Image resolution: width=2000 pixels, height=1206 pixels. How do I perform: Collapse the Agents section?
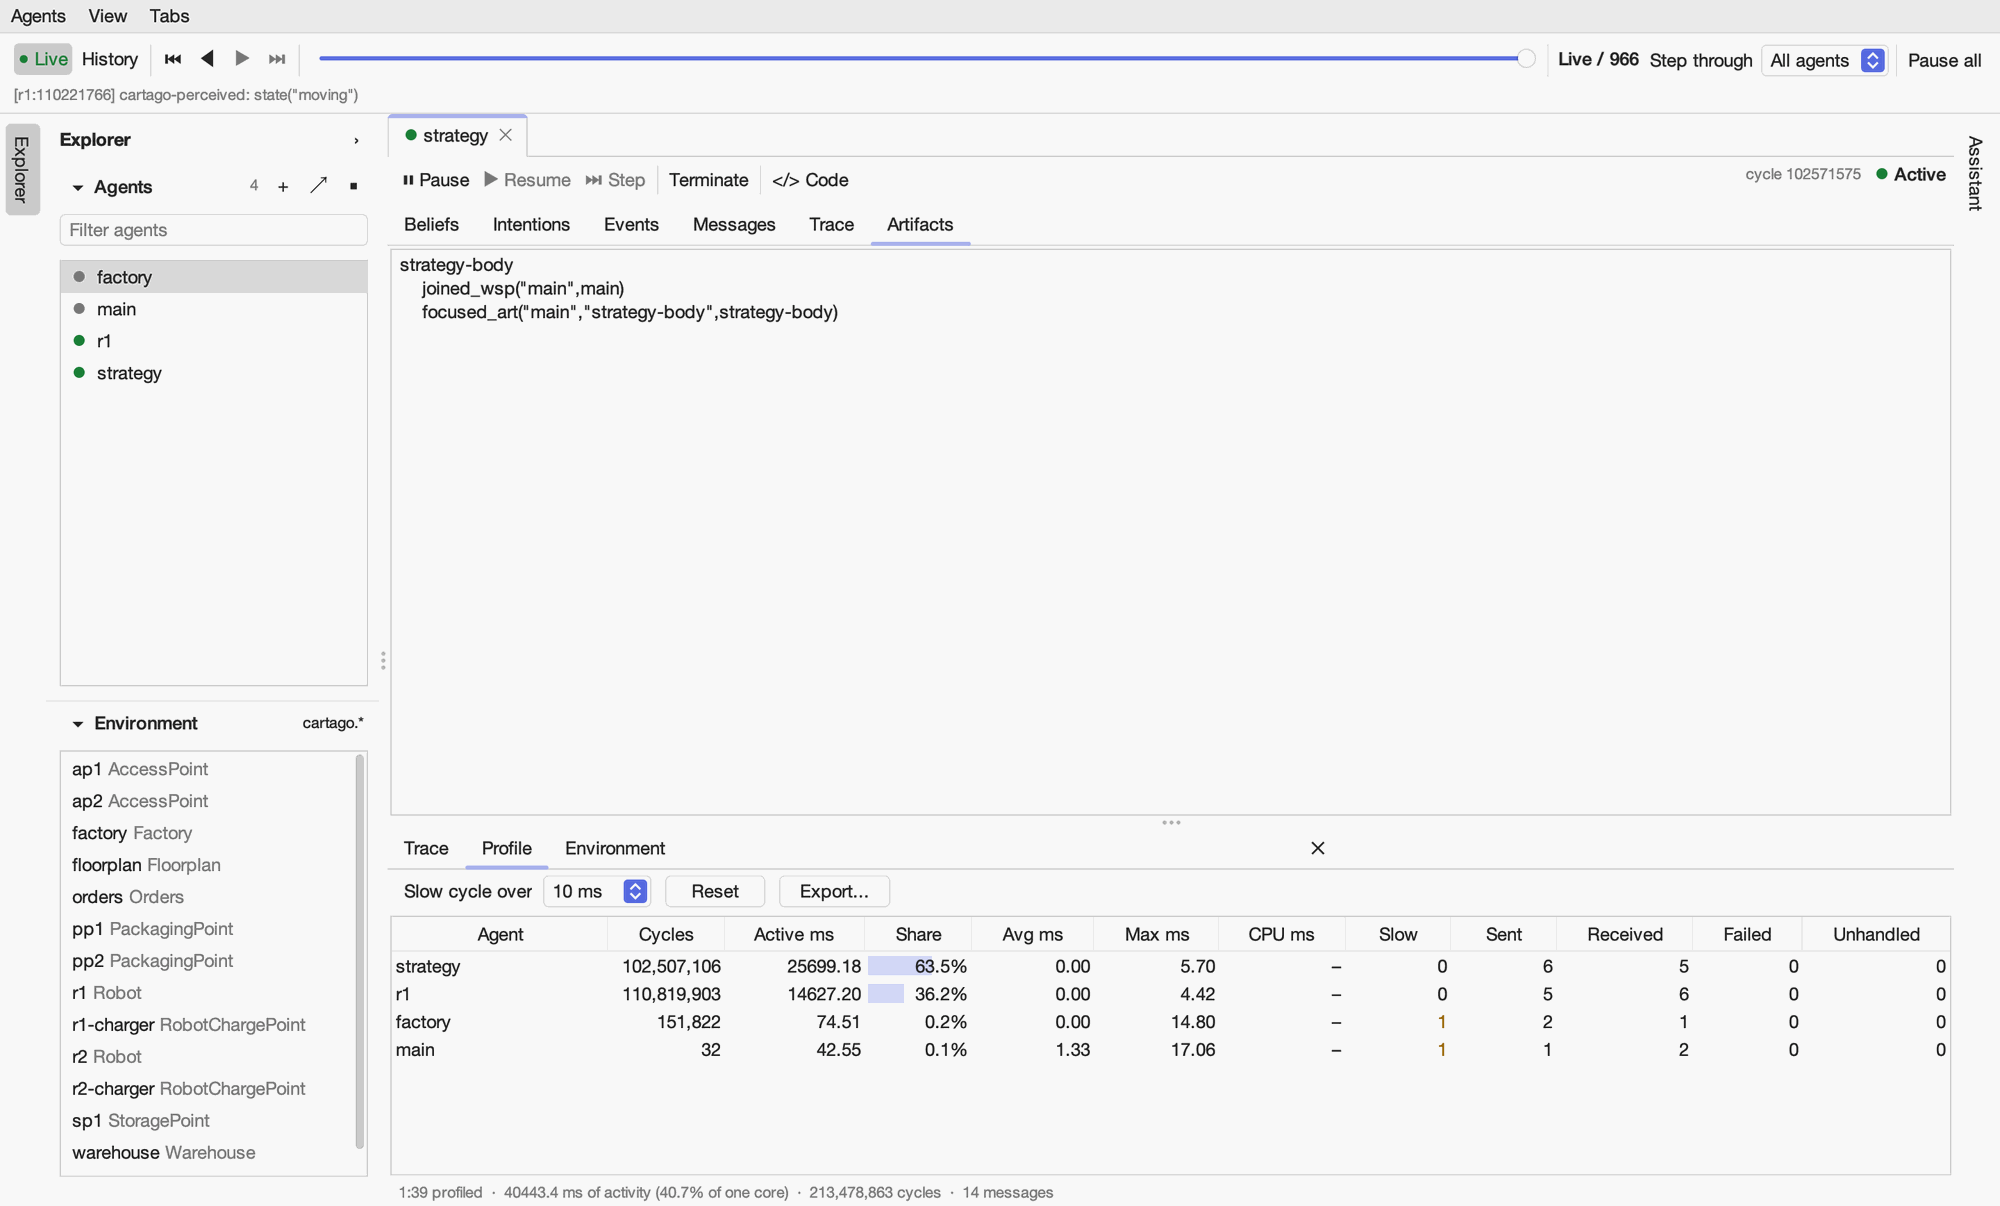pos(78,188)
